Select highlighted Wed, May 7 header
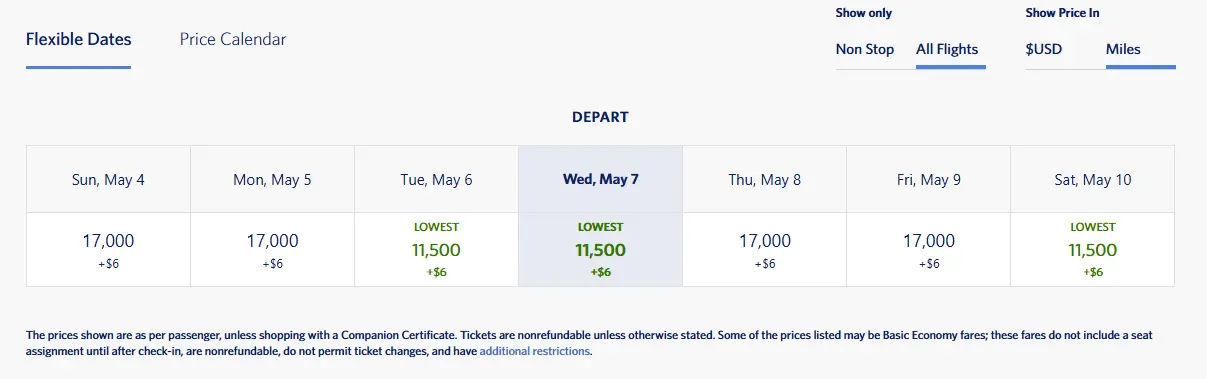This screenshot has height=379, width=1207. [x=600, y=180]
